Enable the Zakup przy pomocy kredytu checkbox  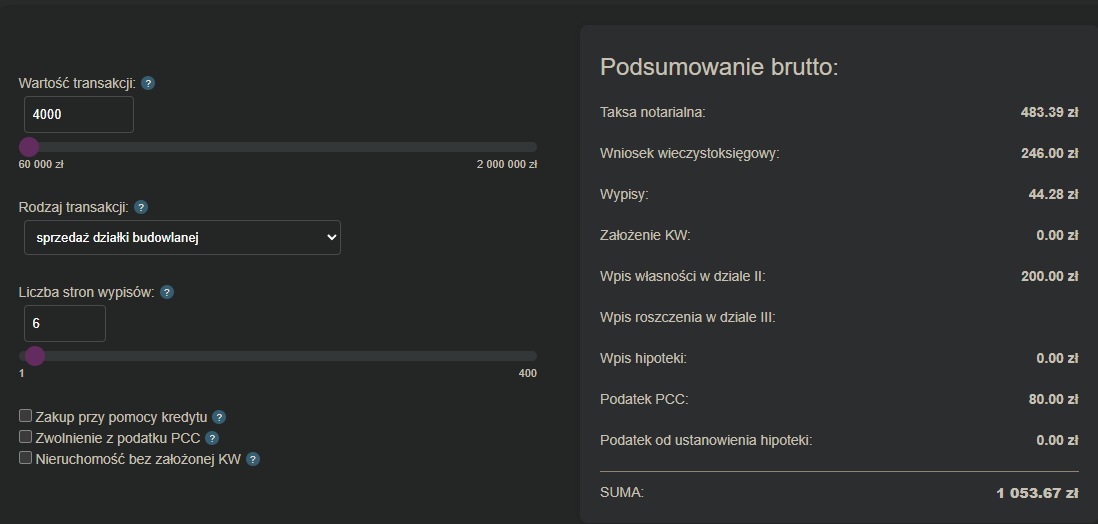pyautogui.click(x=26, y=415)
